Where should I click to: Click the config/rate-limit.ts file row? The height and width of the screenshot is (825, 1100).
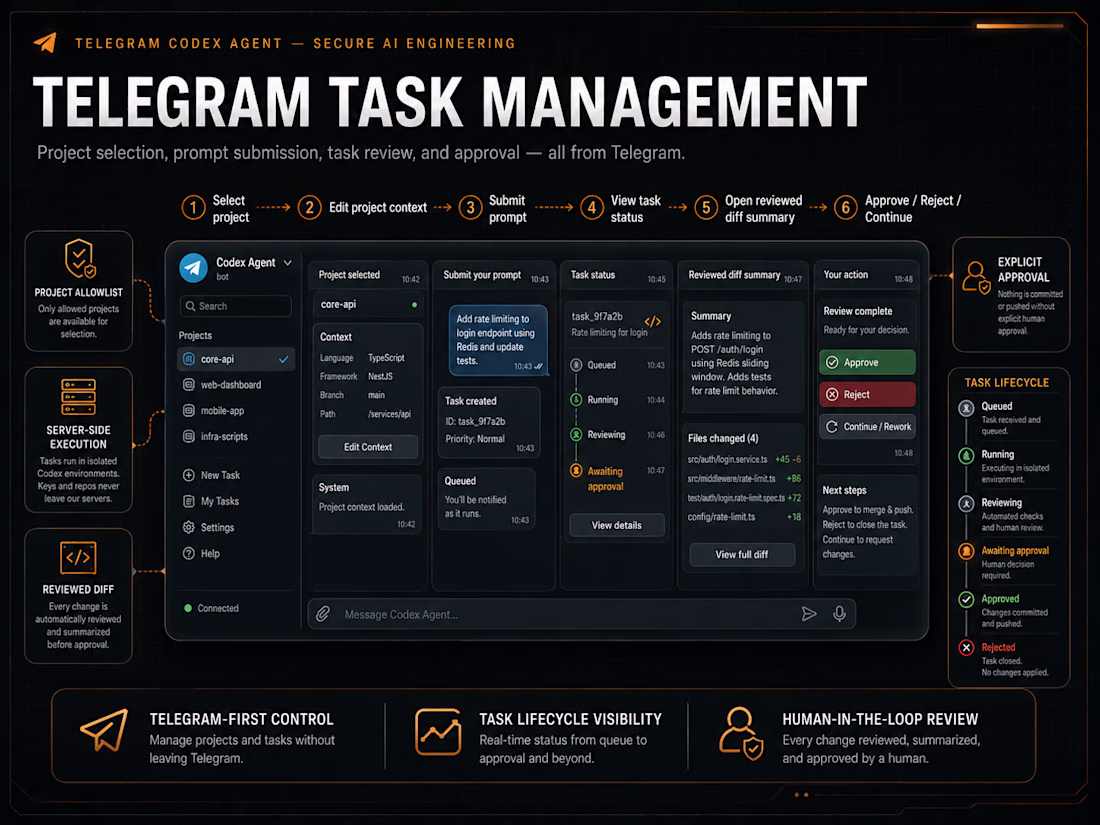(x=744, y=516)
